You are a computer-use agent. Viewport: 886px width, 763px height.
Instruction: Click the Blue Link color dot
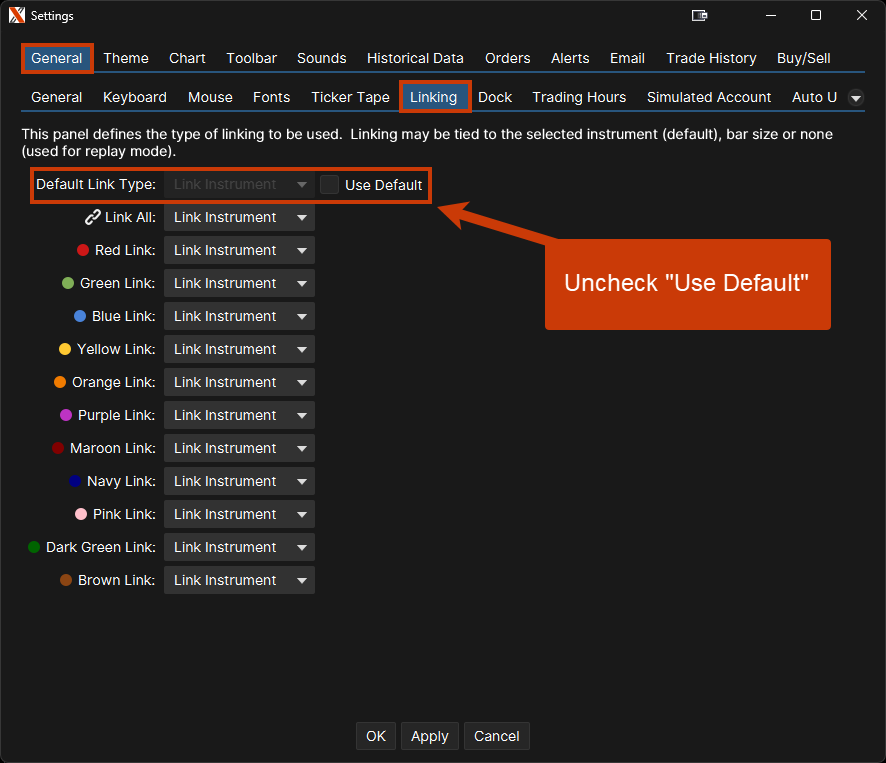[80, 316]
